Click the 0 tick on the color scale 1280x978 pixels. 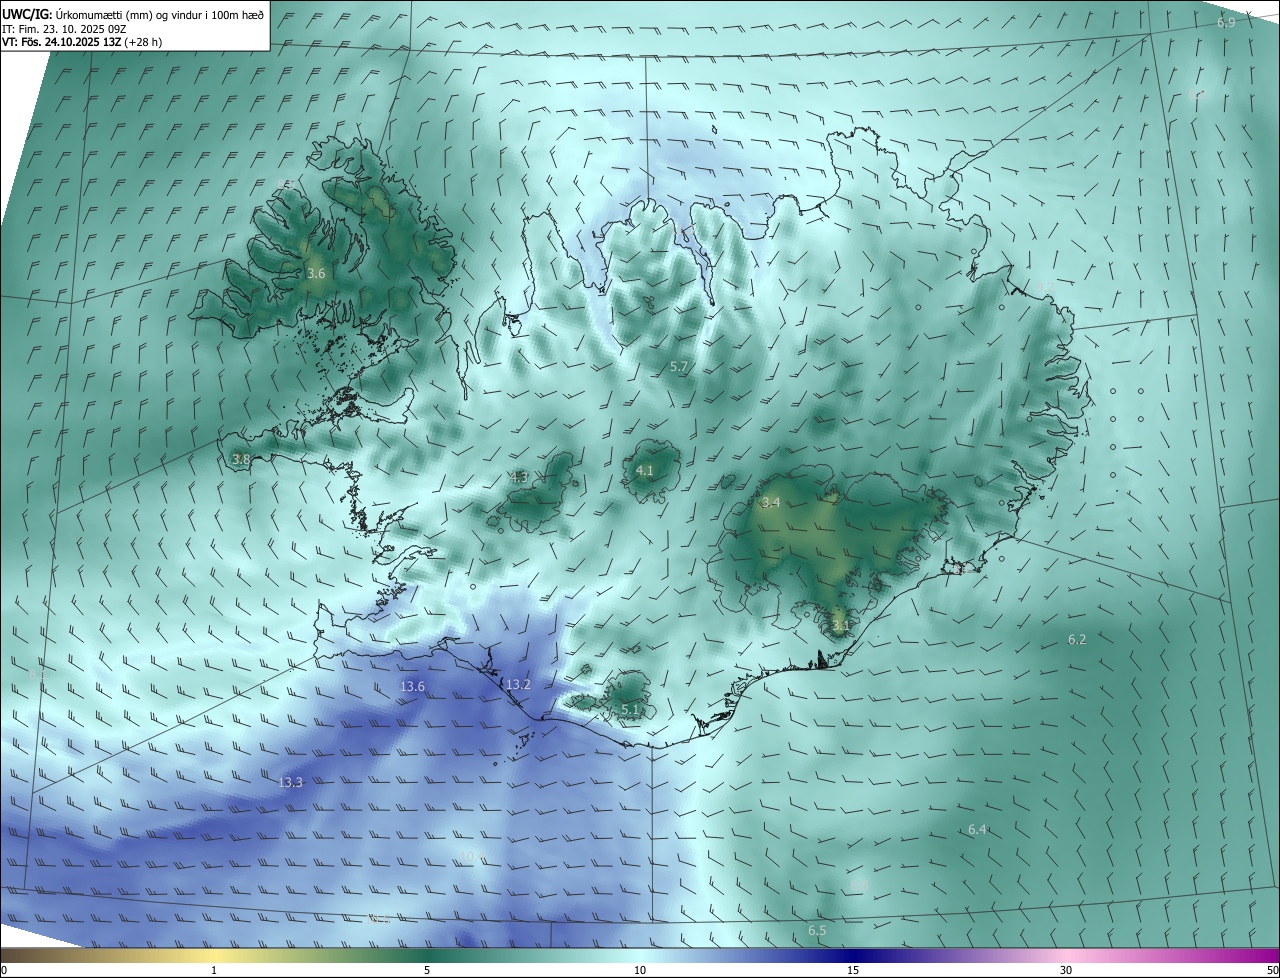coord(4,970)
